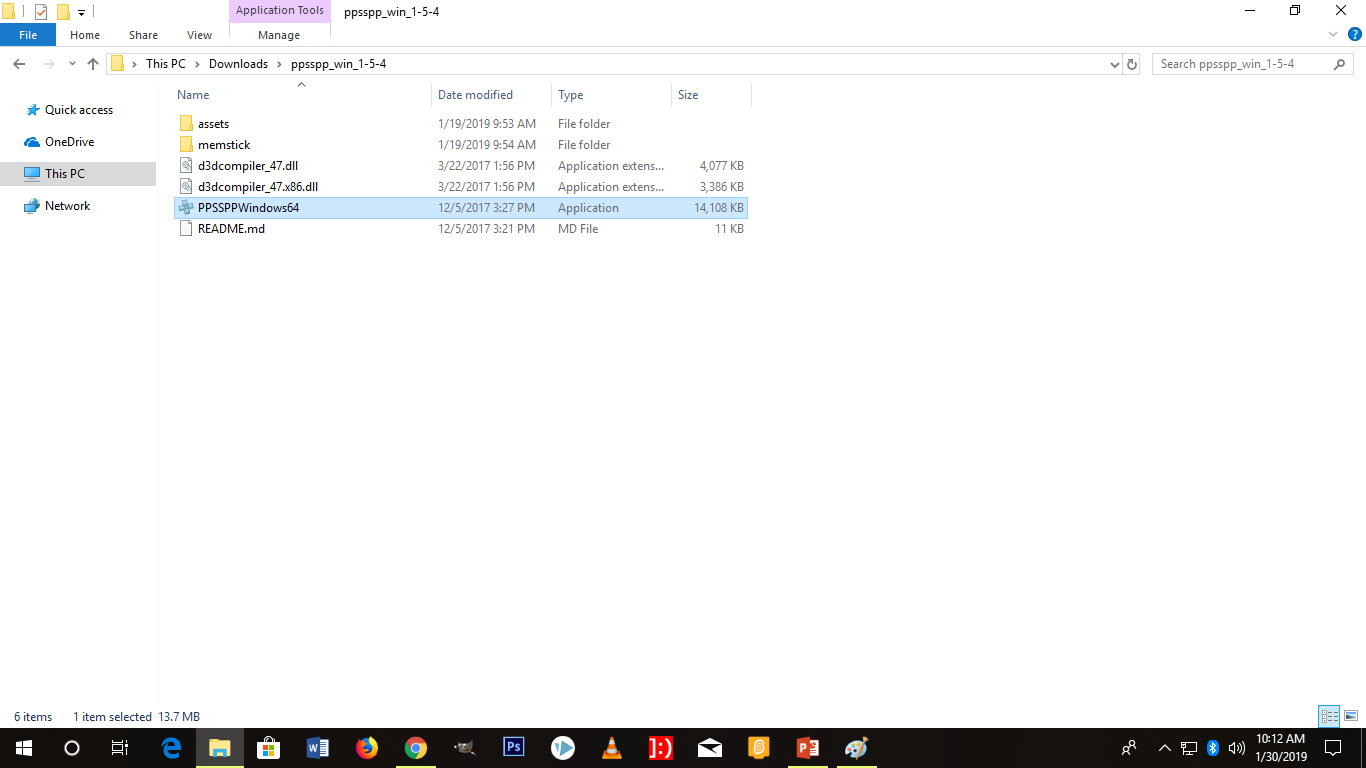The height and width of the screenshot is (768, 1366).
Task: Click the taskbar clock and date
Action: (1281, 748)
